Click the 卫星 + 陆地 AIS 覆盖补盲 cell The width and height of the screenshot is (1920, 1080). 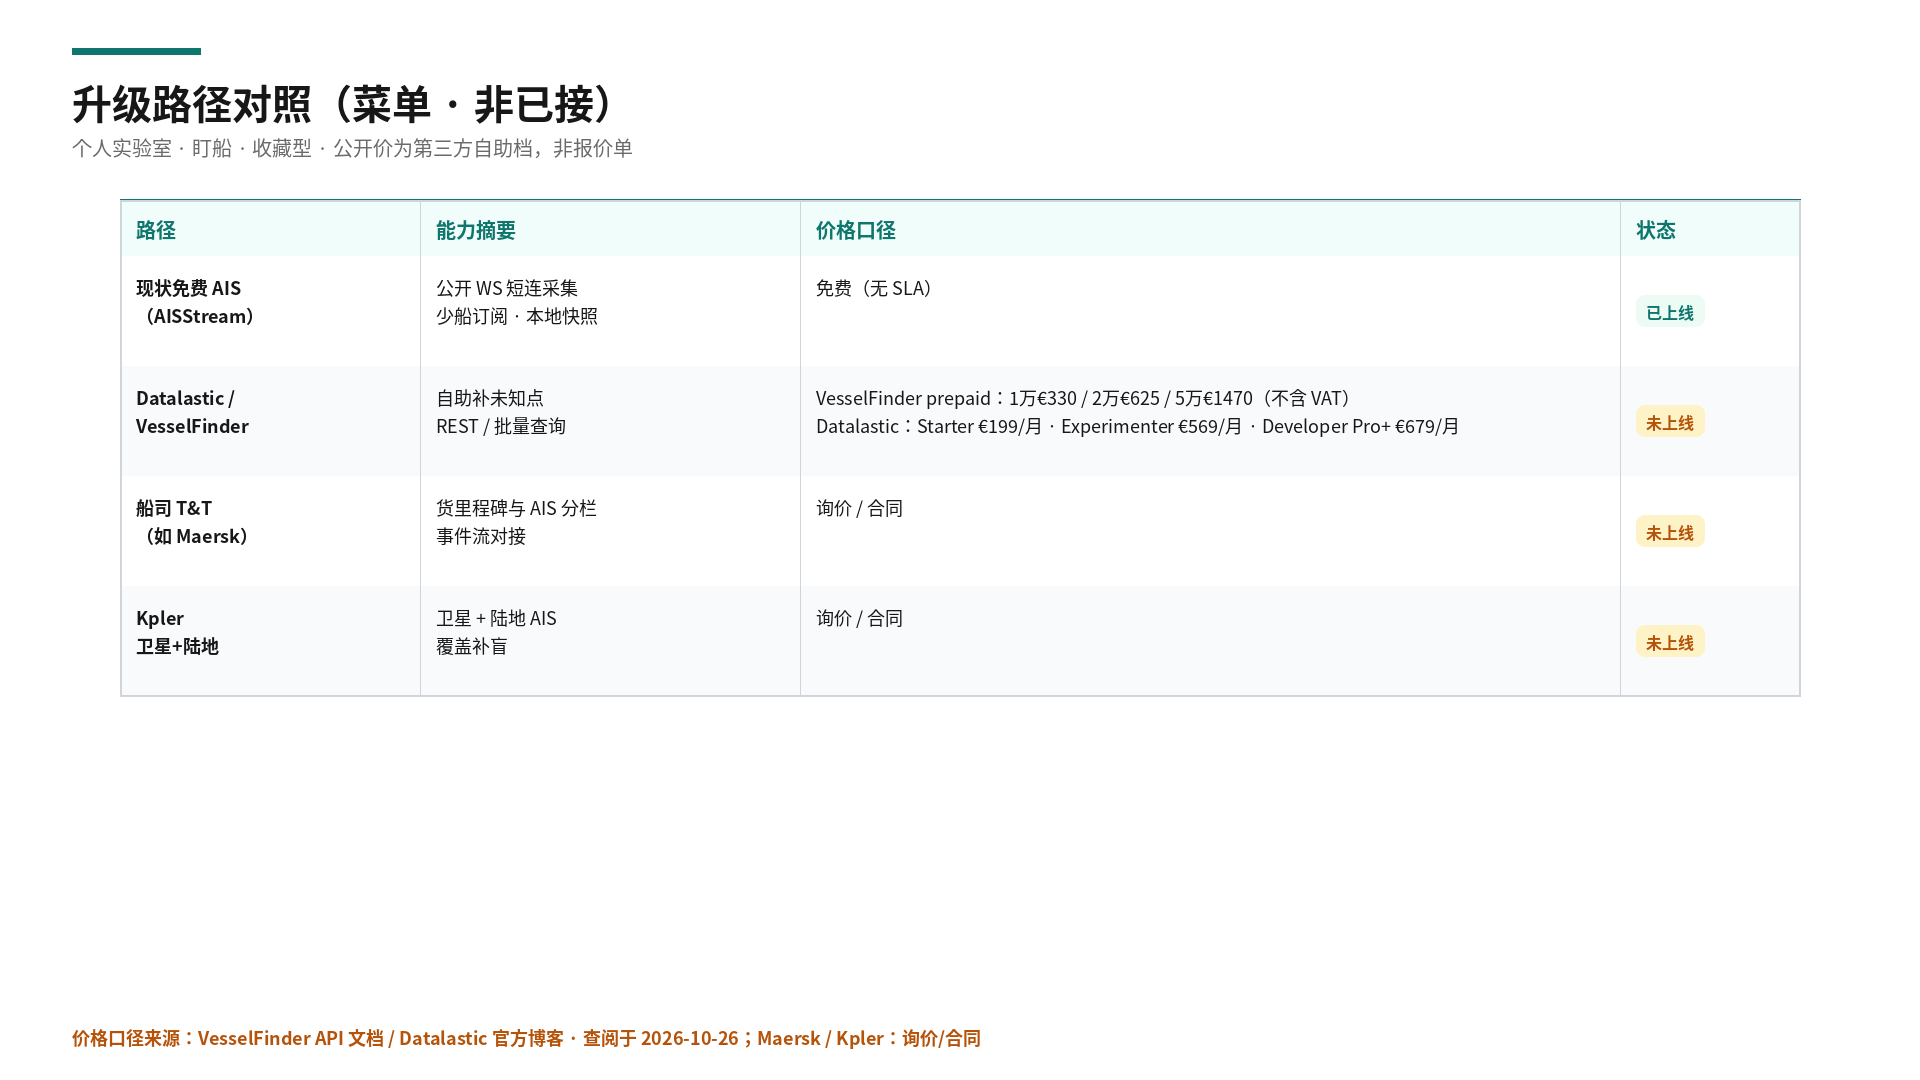pyautogui.click(x=610, y=641)
